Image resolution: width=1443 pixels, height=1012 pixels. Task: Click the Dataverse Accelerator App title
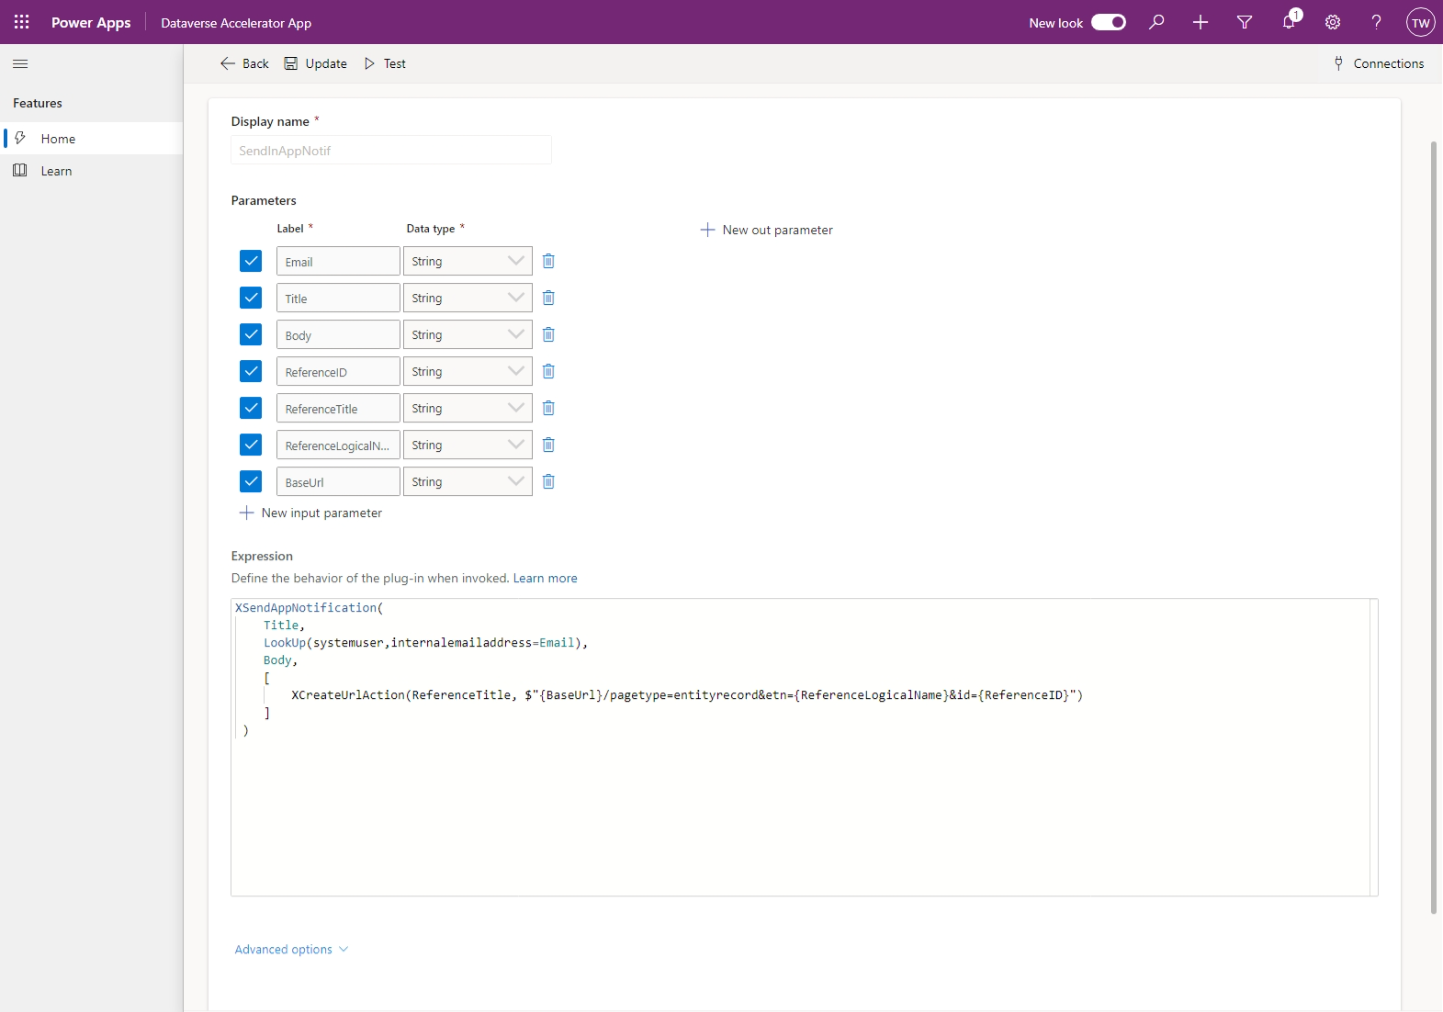(236, 23)
